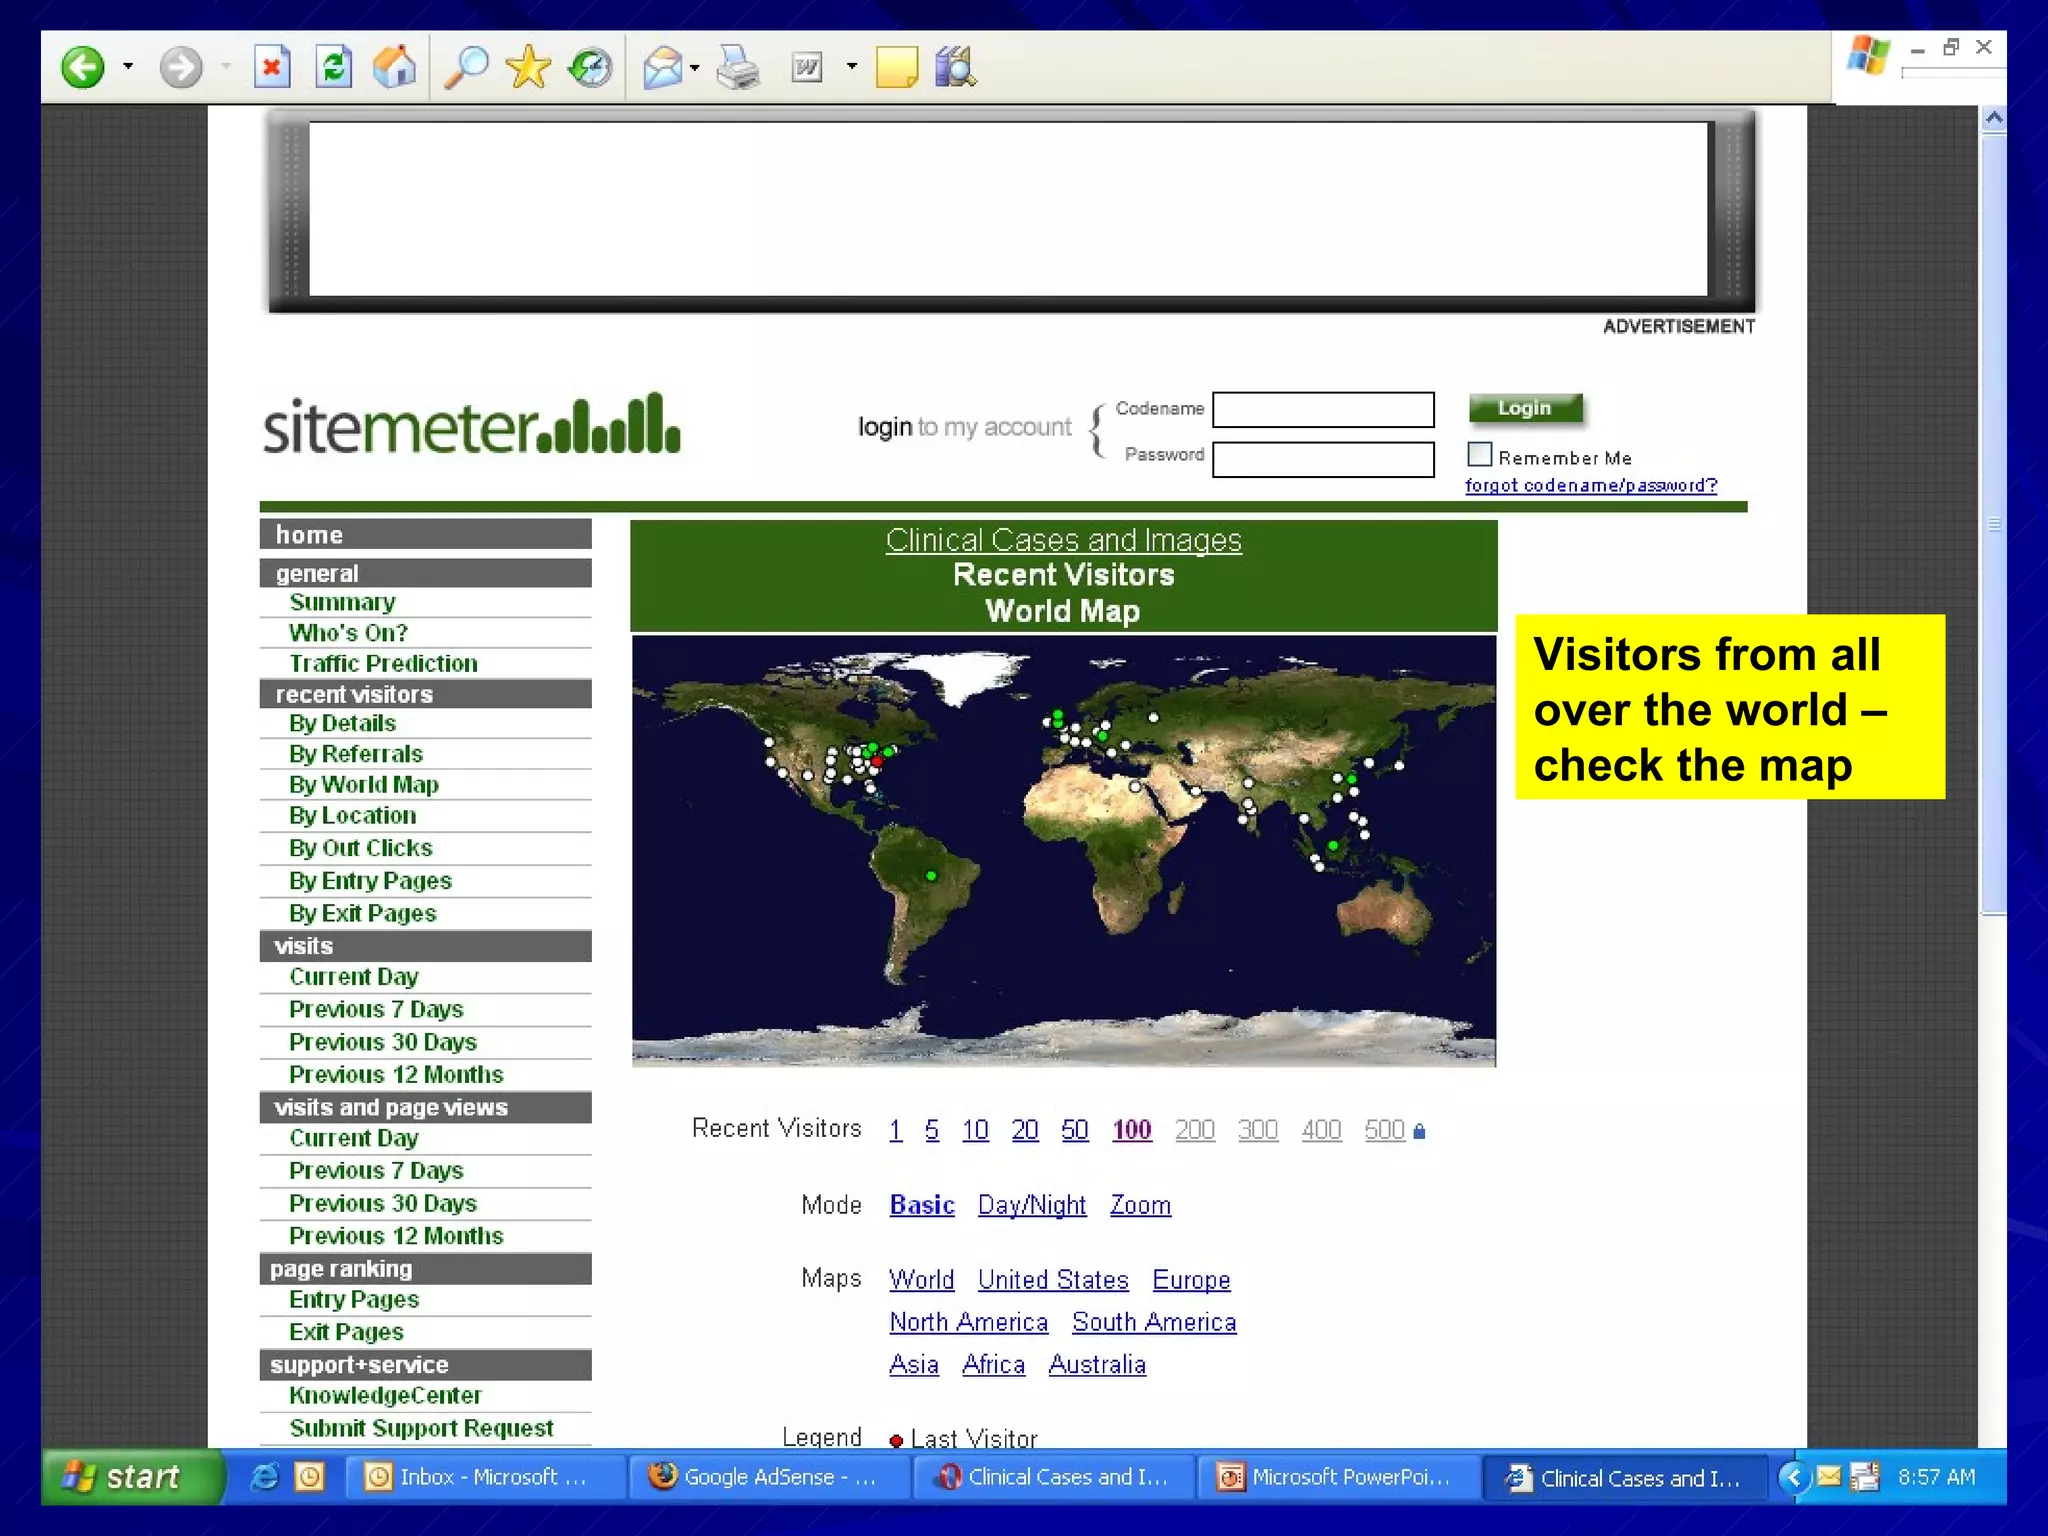Screen dimensions: 2048x1536
Task: Open Forward history dropdown arrow
Action: tap(226, 67)
